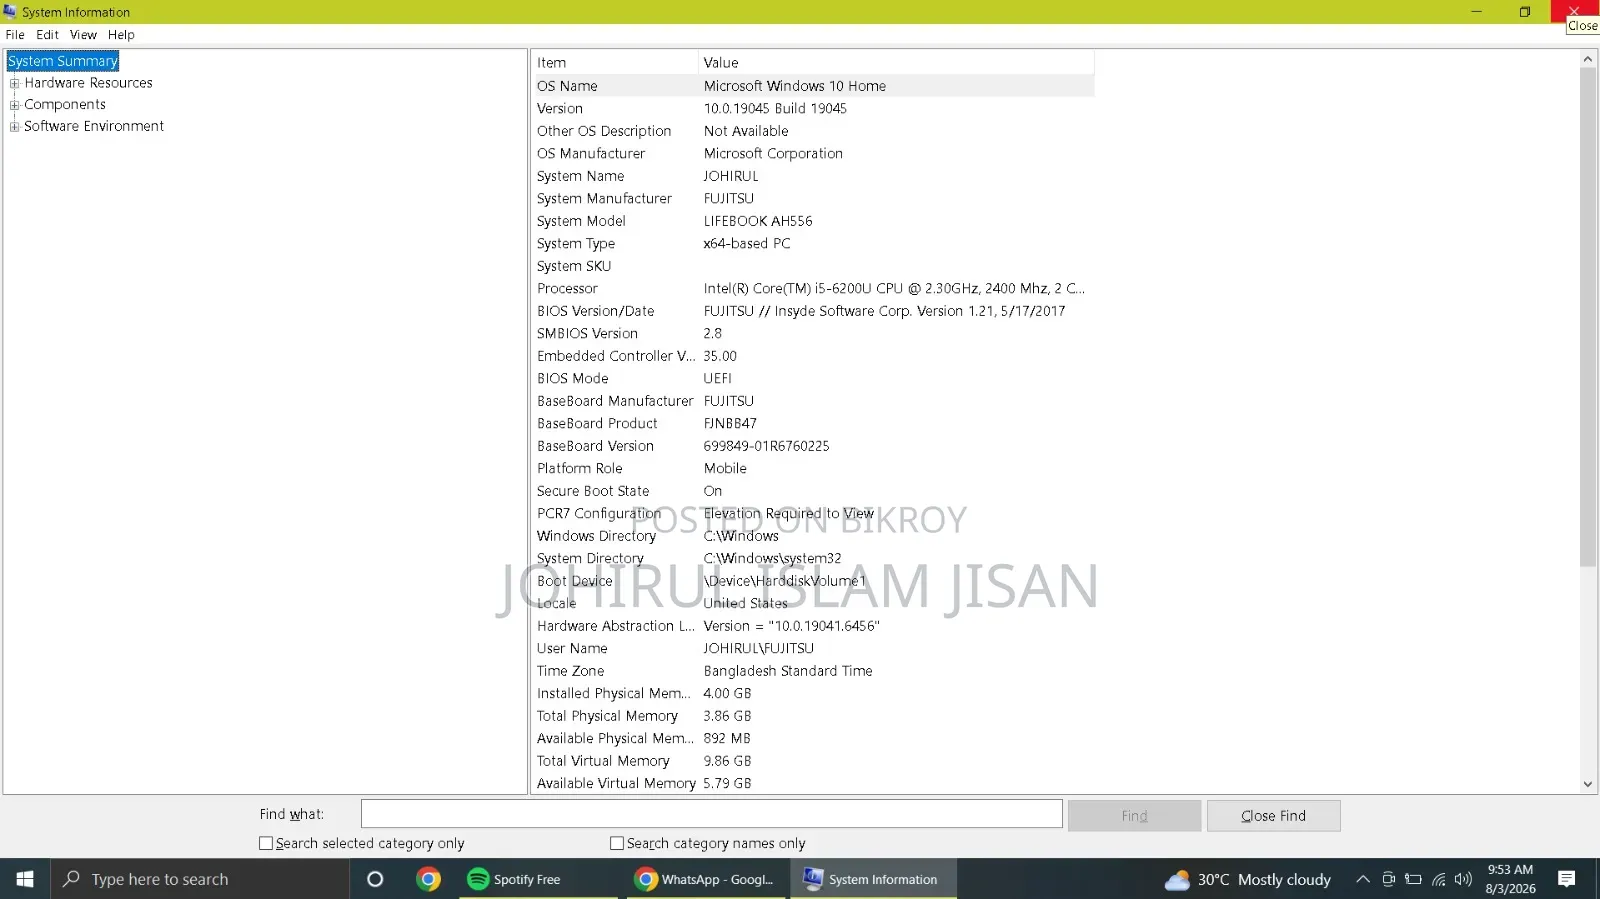Click Item column header

coord(614,62)
